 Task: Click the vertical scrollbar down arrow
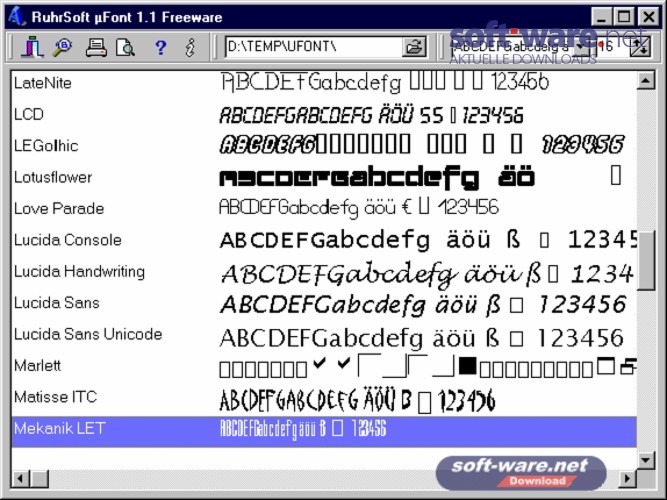click(646, 460)
